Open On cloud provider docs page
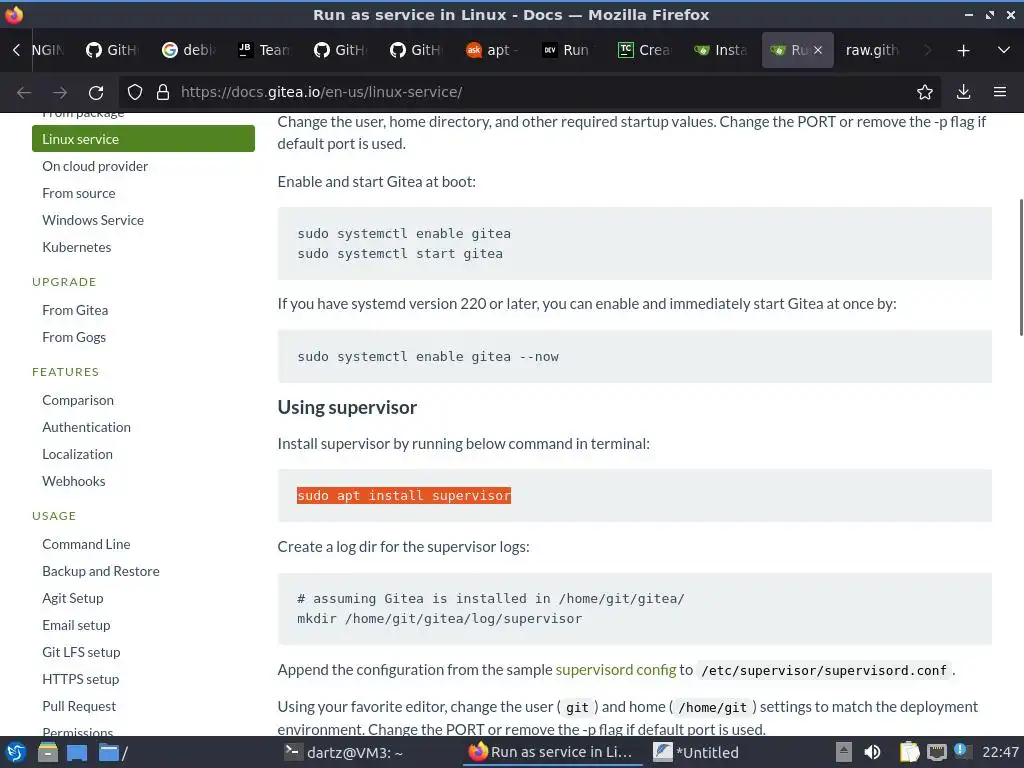Image resolution: width=1024 pixels, height=768 pixels. [x=95, y=166]
